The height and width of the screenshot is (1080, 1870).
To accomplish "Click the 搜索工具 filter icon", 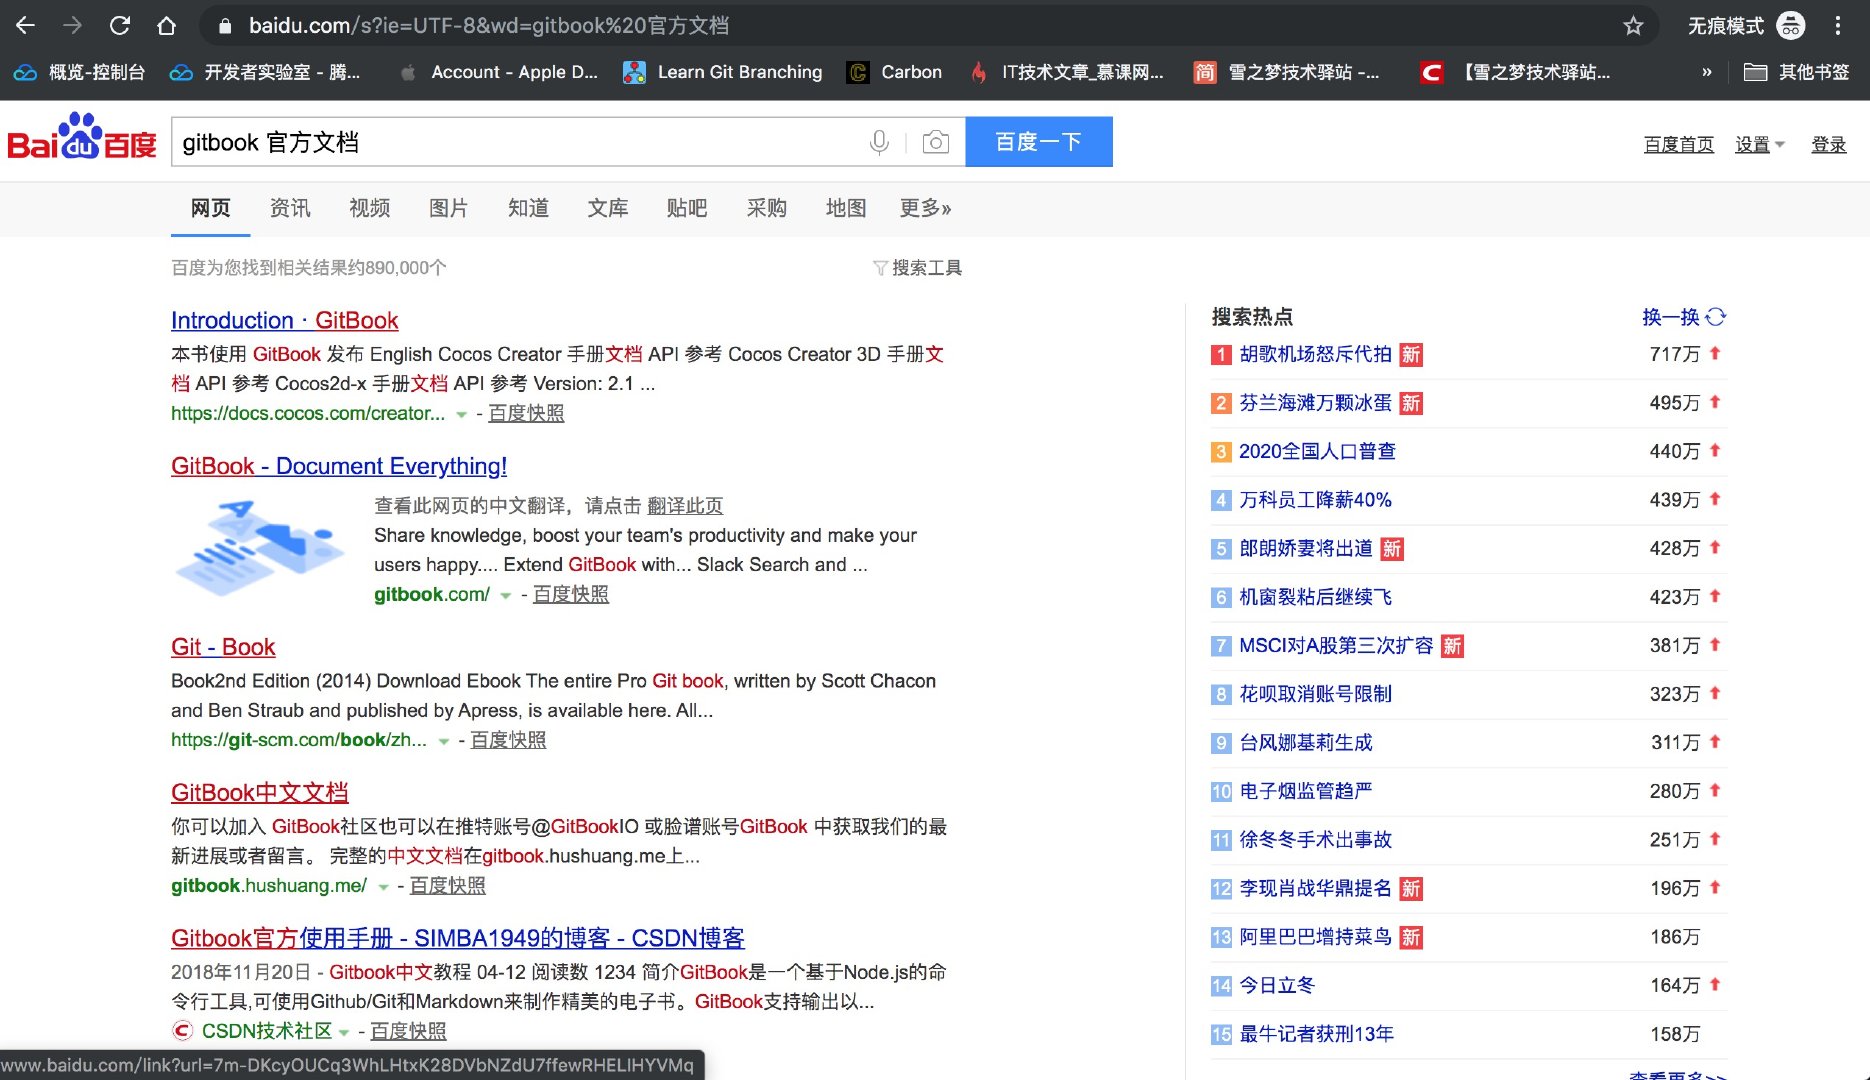I will pyautogui.click(x=880, y=267).
